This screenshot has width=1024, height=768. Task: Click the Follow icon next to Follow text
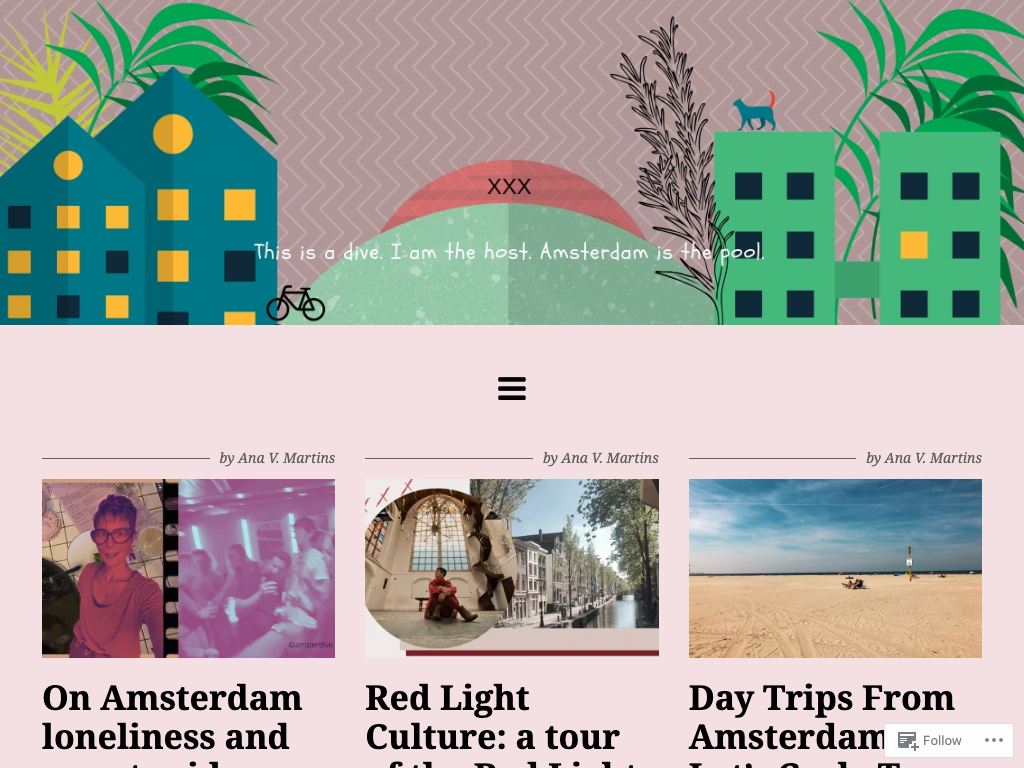pos(908,741)
